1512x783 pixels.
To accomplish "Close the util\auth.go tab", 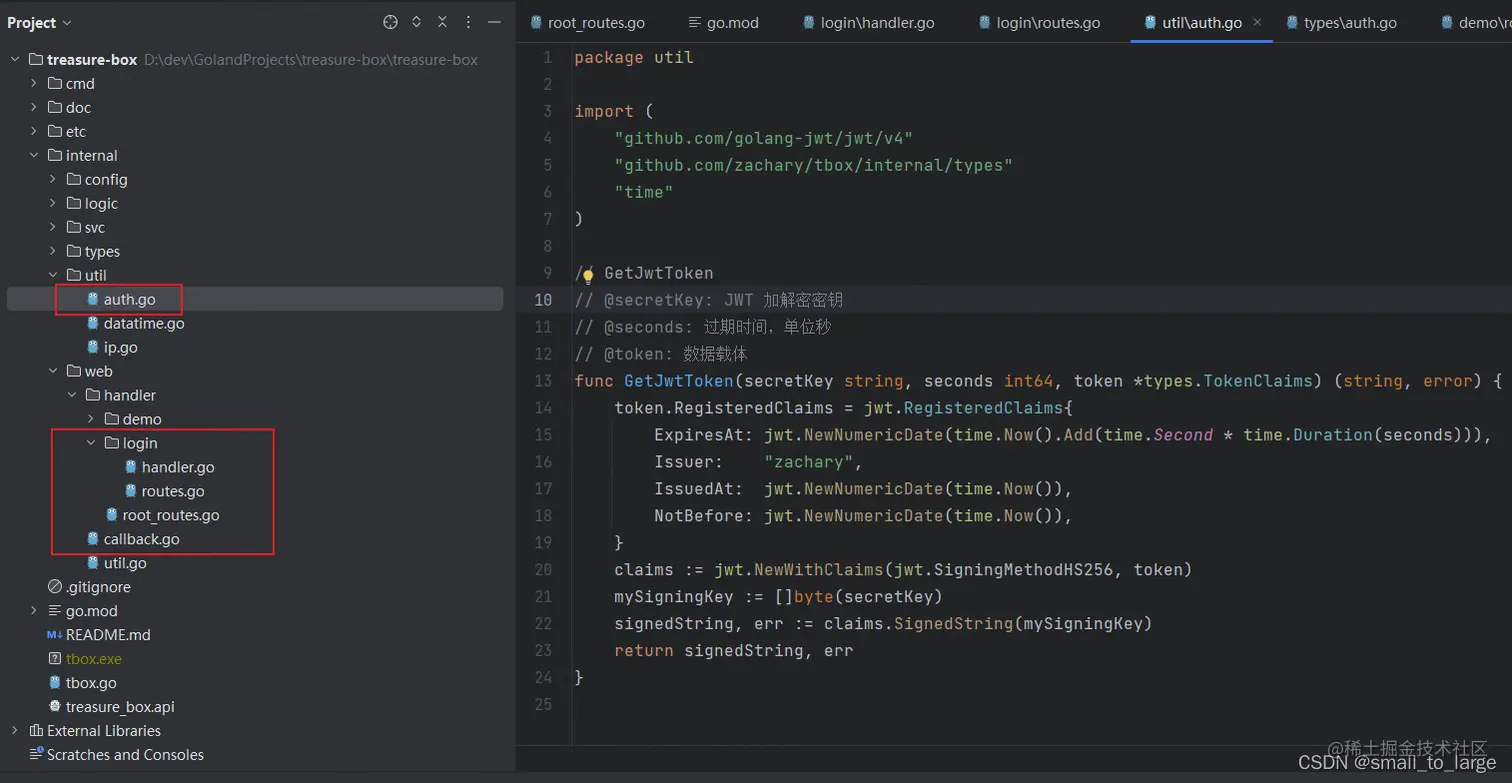I will 1257,22.
